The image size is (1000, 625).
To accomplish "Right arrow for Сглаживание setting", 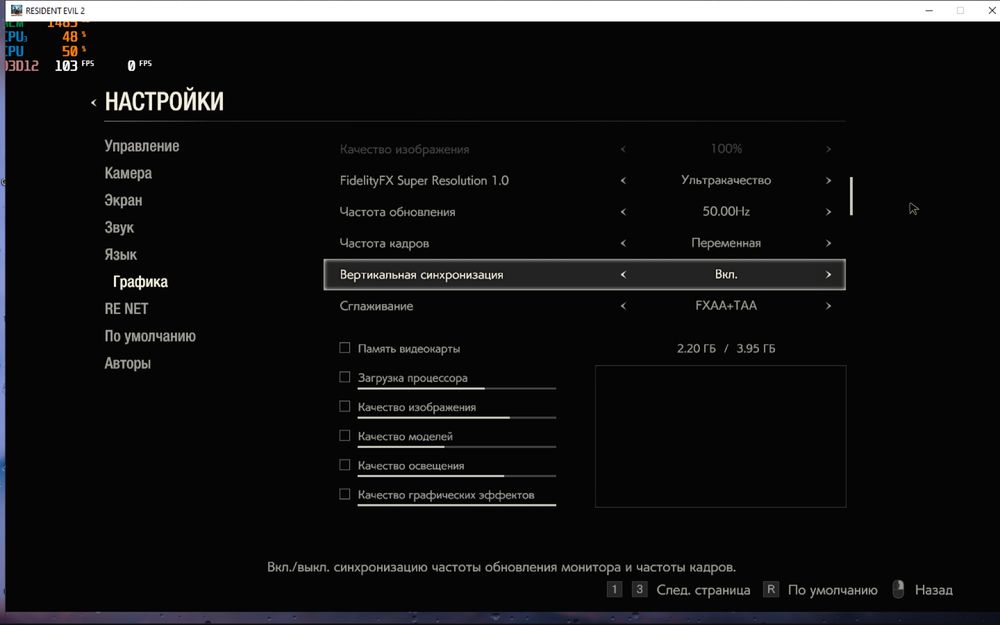I will (828, 306).
